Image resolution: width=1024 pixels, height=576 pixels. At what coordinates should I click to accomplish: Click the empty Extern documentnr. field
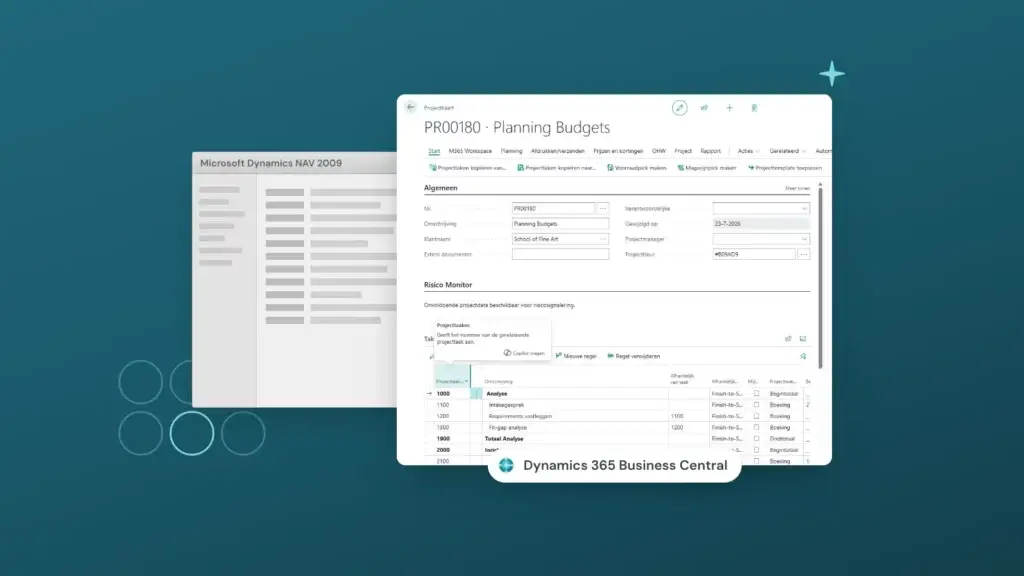(560, 254)
